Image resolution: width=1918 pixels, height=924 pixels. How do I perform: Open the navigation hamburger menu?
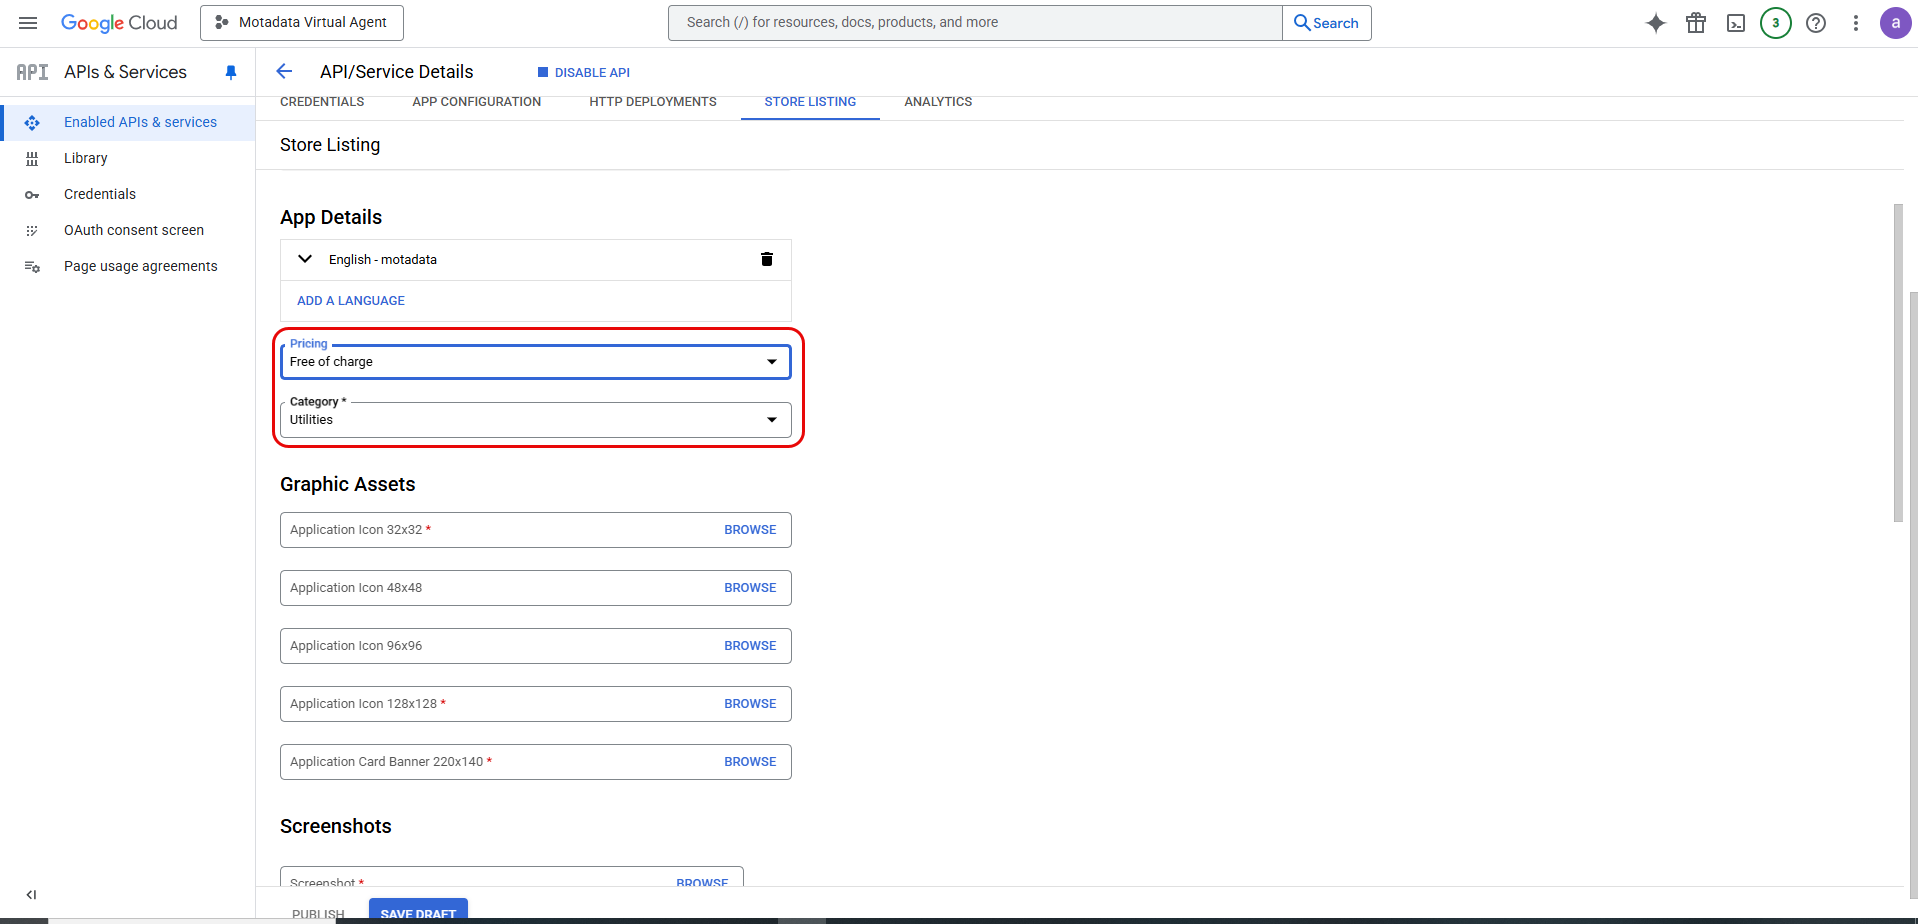pos(27,22)
